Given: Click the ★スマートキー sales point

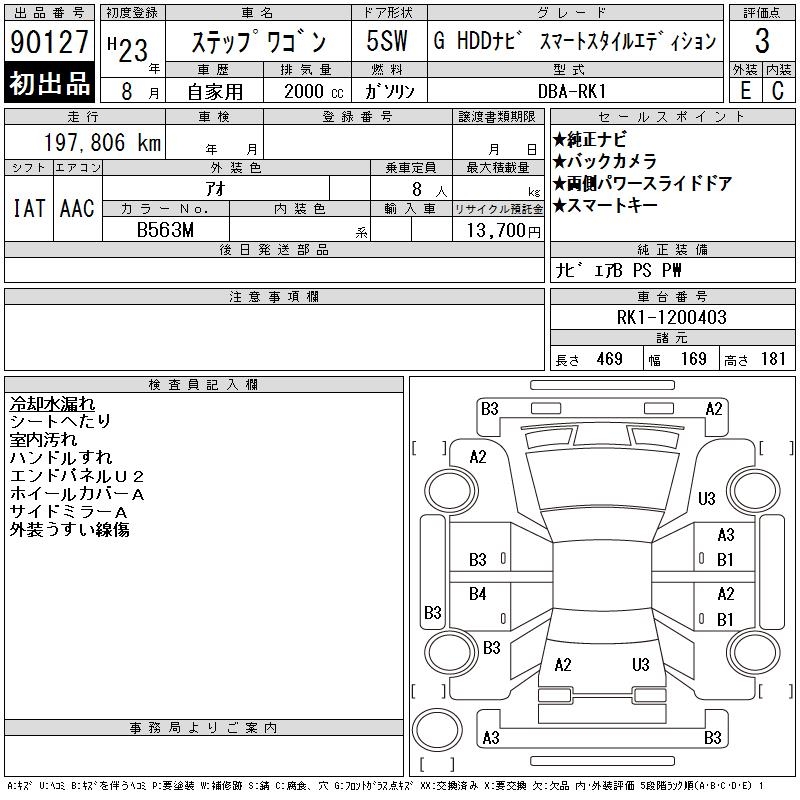Looking at the screenshot, I should point(605,206).
